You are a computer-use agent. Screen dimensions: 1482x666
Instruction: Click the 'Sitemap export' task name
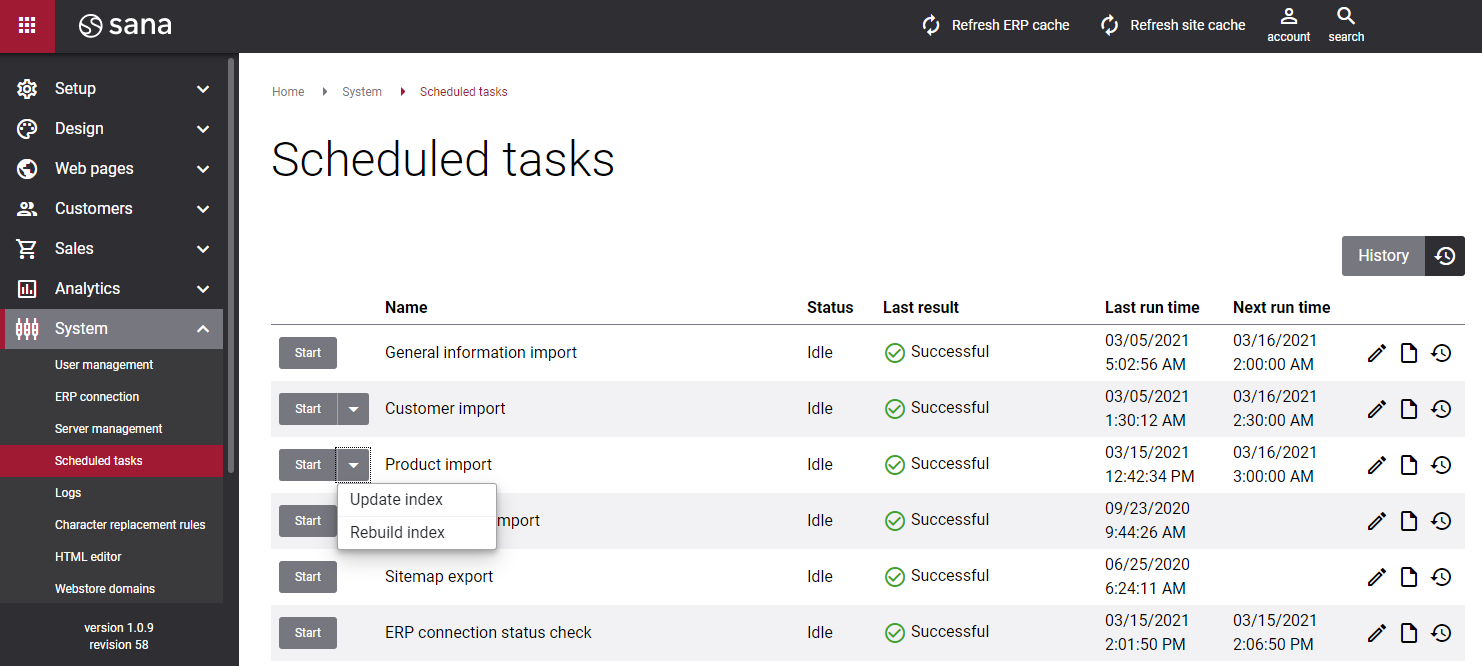[439, 577]
